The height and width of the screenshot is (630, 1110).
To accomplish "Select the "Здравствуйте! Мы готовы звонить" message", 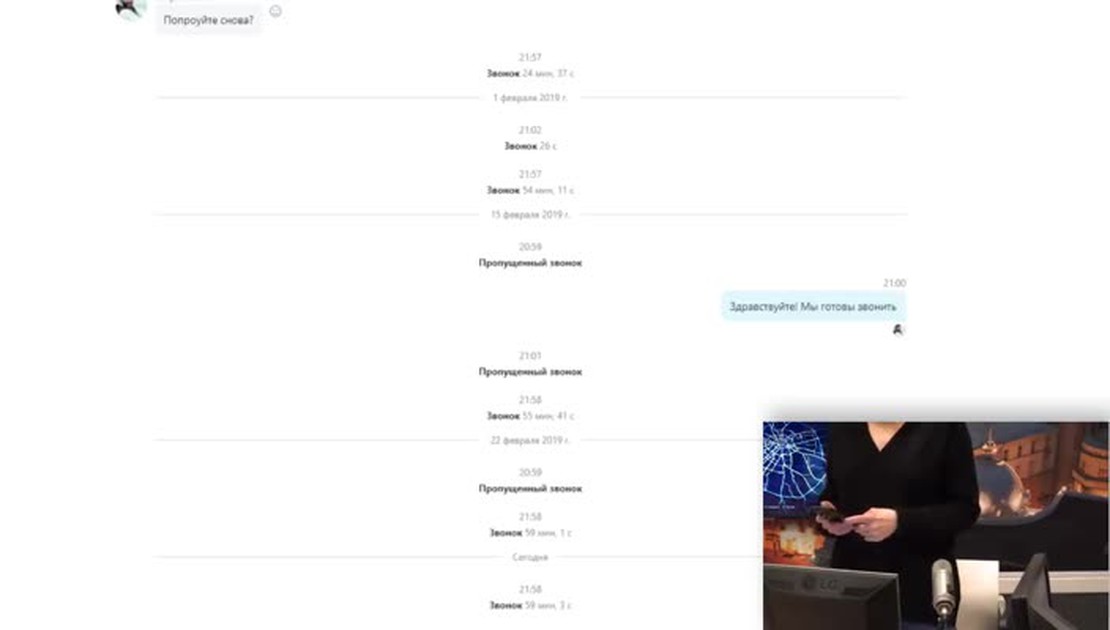I will pyautogui.click(x=813, y=307).
